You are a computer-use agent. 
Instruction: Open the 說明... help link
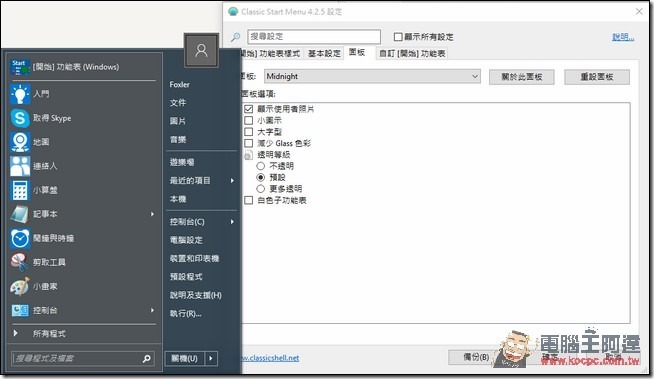(623, 37)
